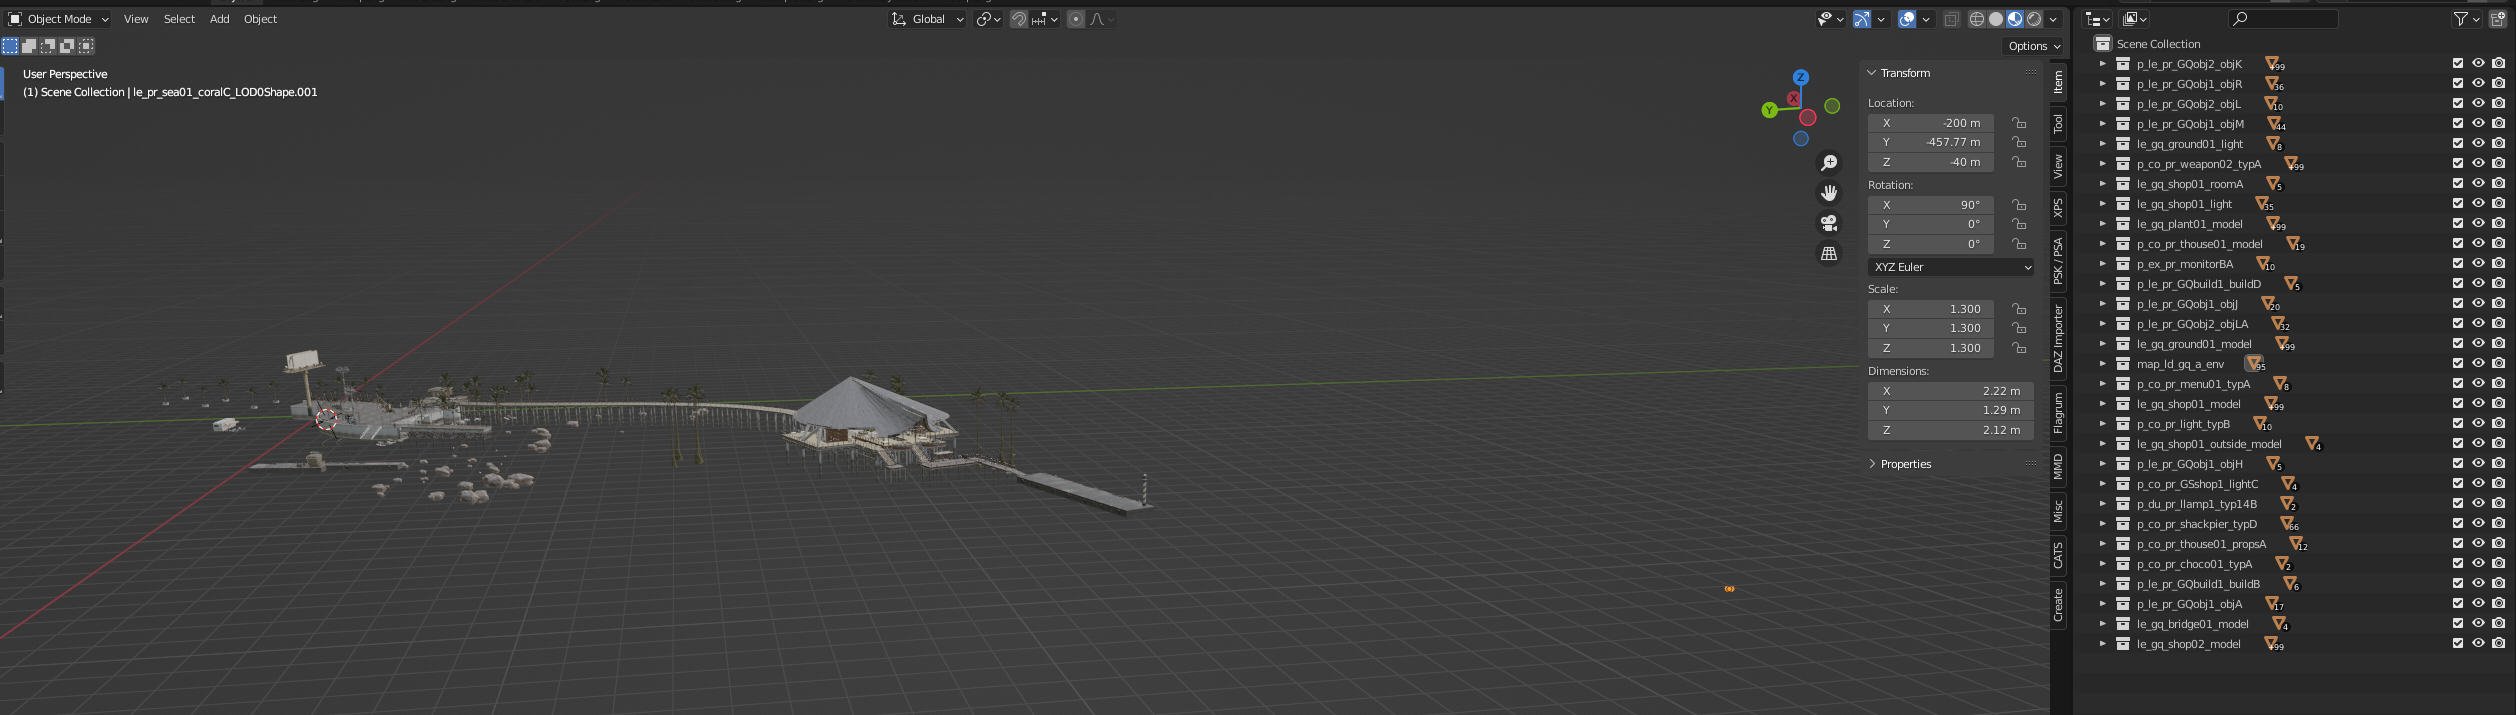Uncheck the checkbox for le_gq_shop01_roomA

[x=2458, y=183]
